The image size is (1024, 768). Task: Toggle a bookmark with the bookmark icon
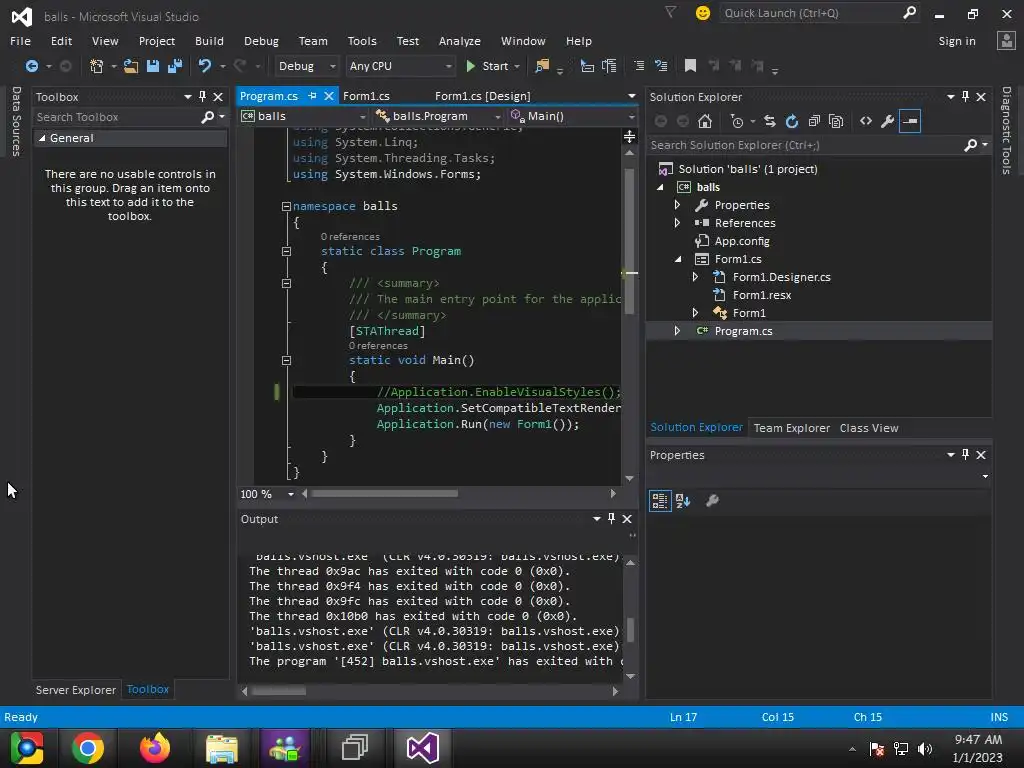(690, 66)
